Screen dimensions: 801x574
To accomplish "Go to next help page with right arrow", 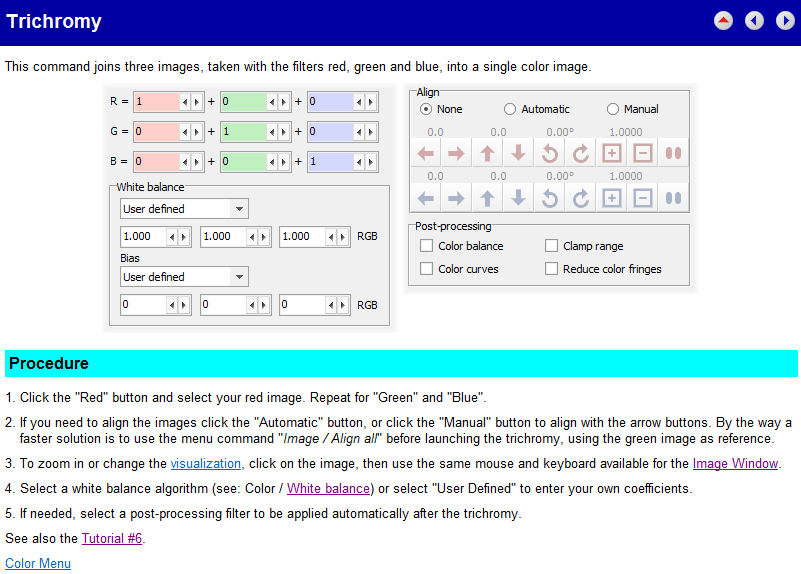I will coord(785,21).
